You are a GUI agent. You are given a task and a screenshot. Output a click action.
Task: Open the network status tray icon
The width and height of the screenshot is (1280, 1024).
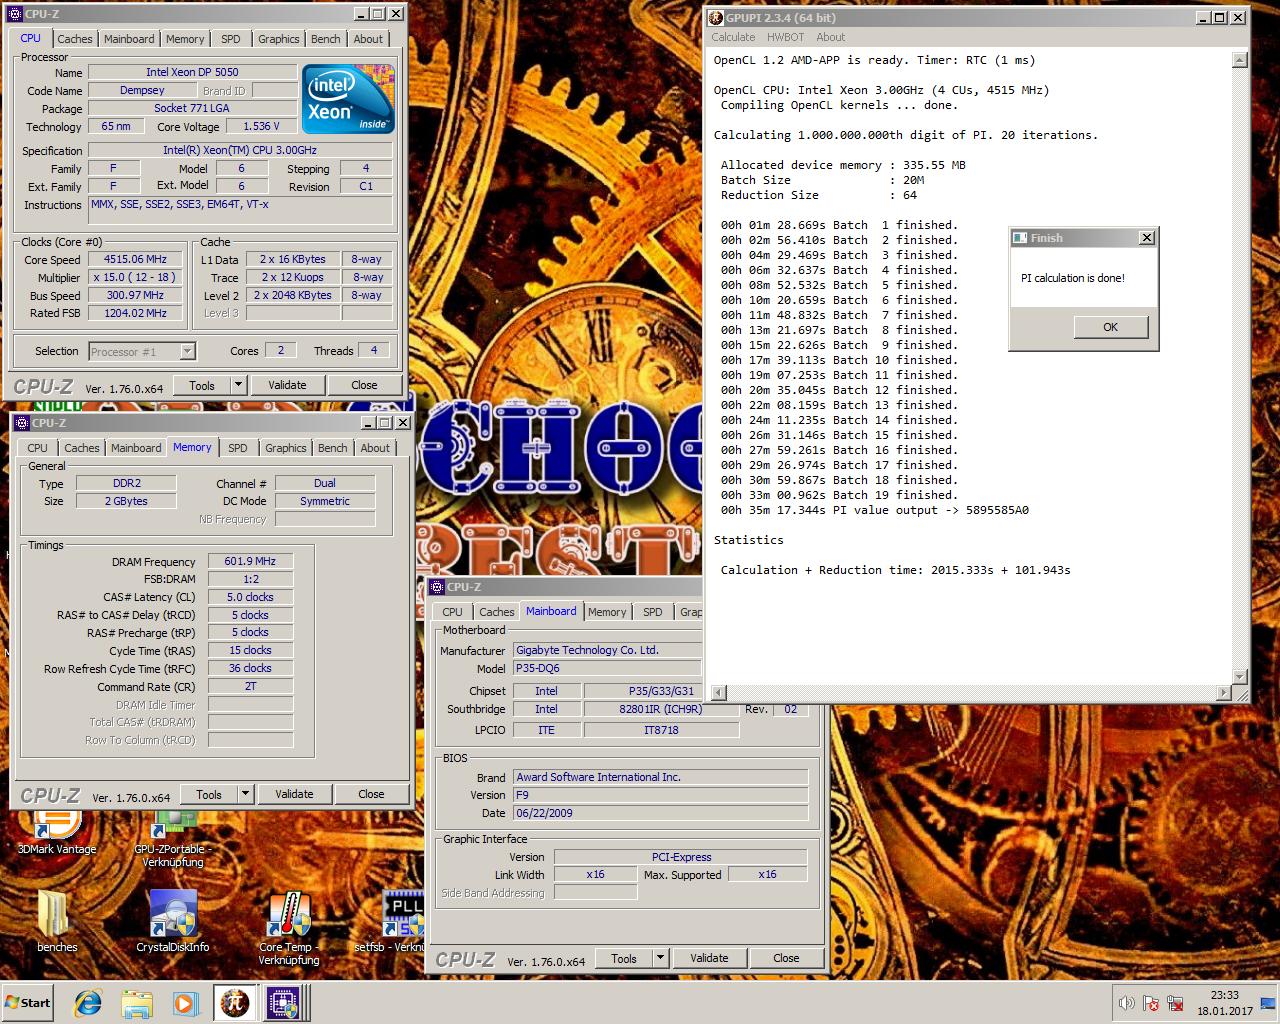(x=1176, y=1003)
